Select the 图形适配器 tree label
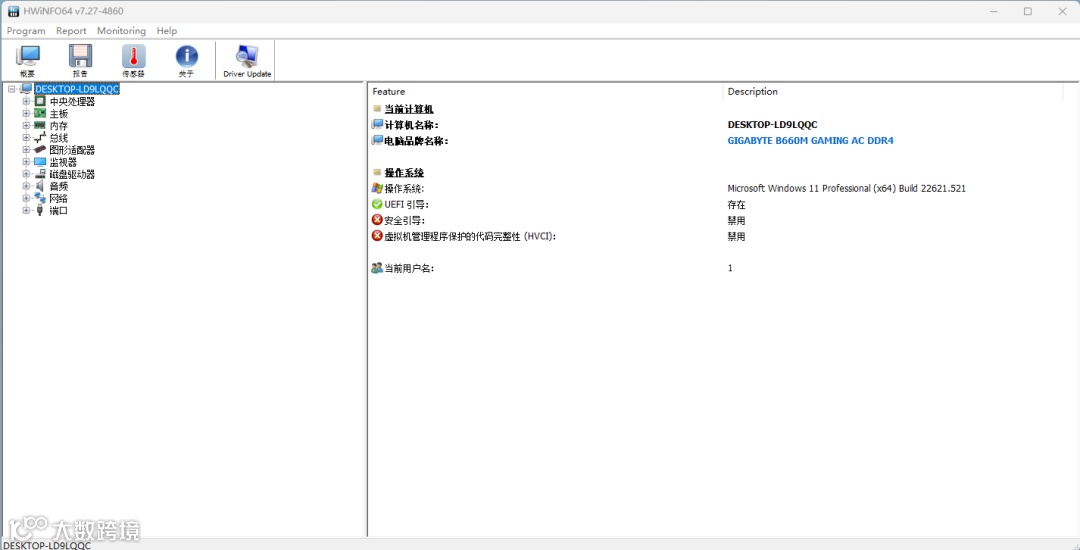Image resolution: width=1080 pixels, height=550 pixels. pos(72,150)
